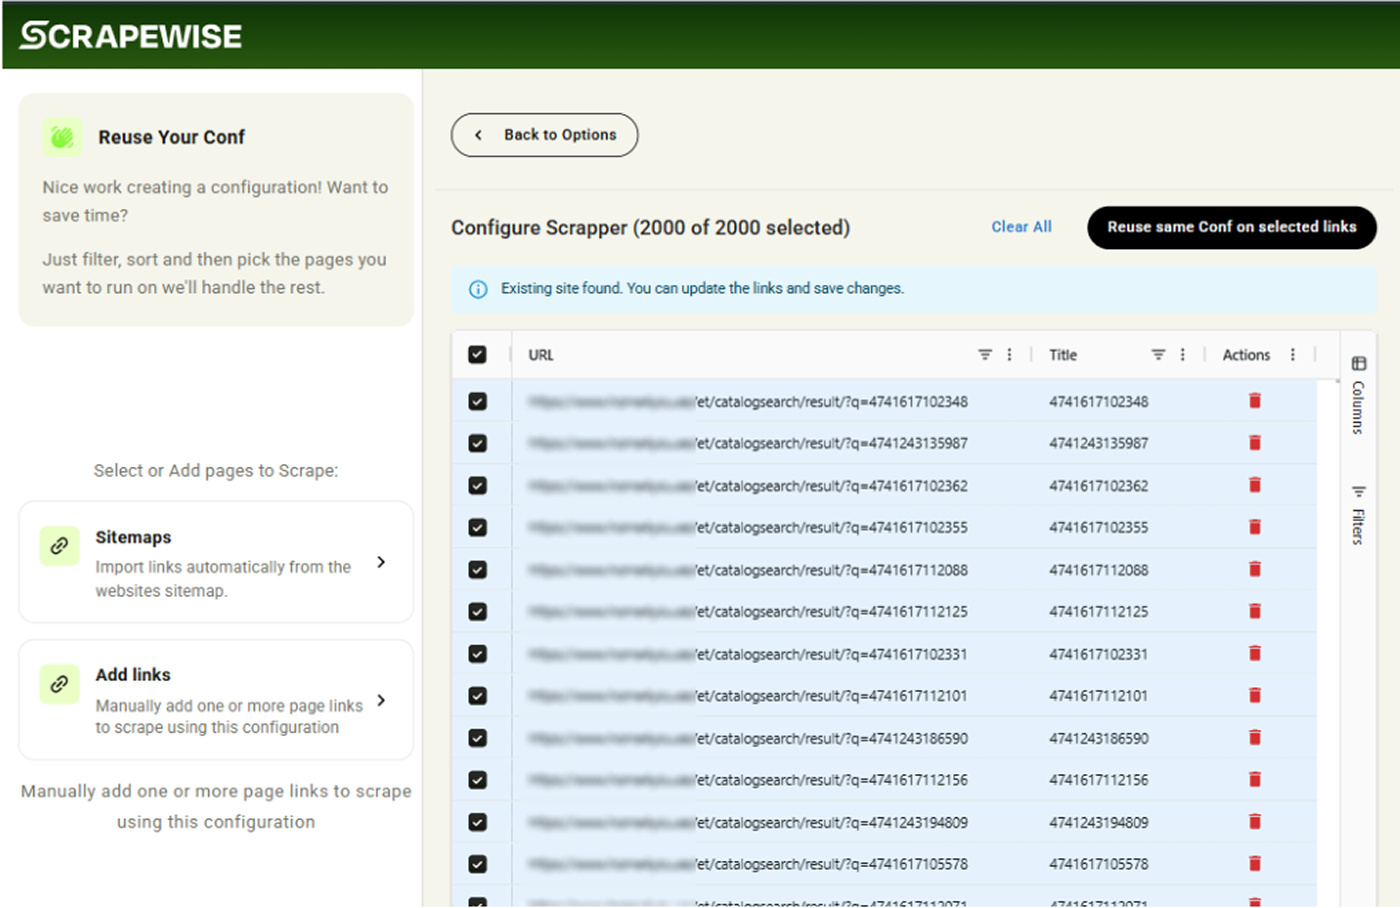Open the Columns side panel tab
Image resolution: width=1400 pixels, height=908 pixels.
(x=1358, y=395)
